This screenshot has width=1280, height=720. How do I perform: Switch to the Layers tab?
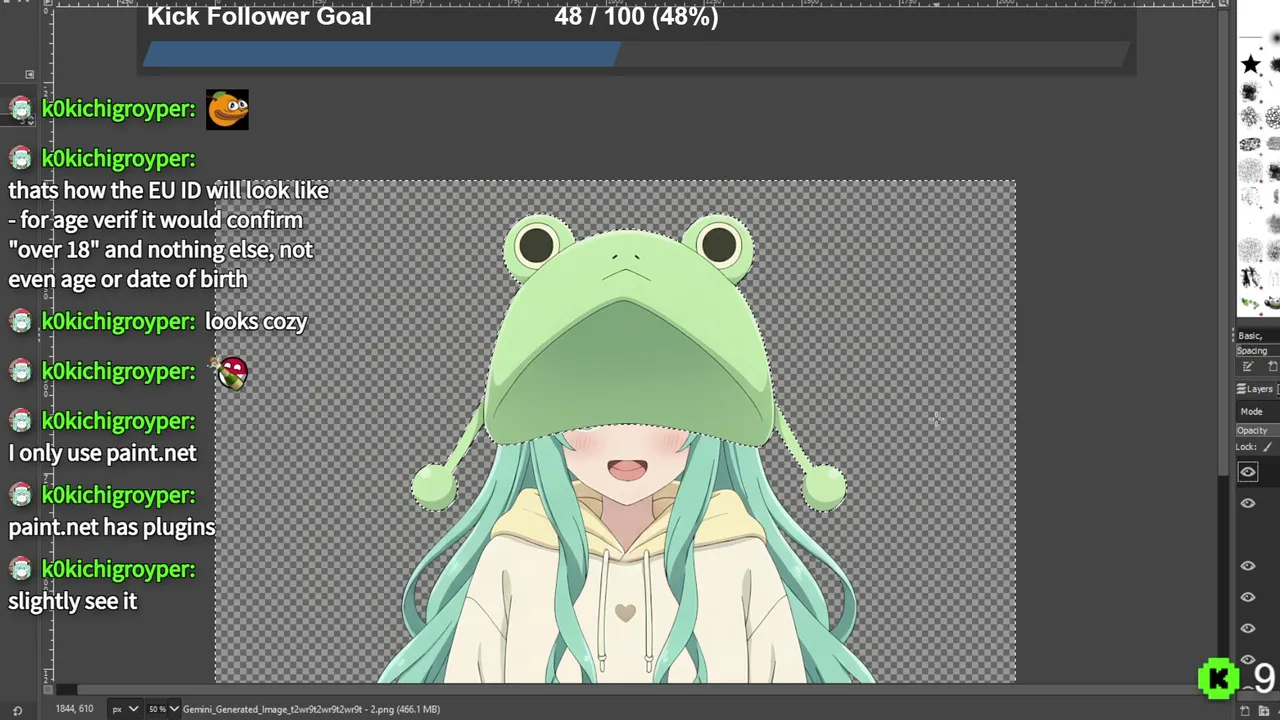point(1256,389)
